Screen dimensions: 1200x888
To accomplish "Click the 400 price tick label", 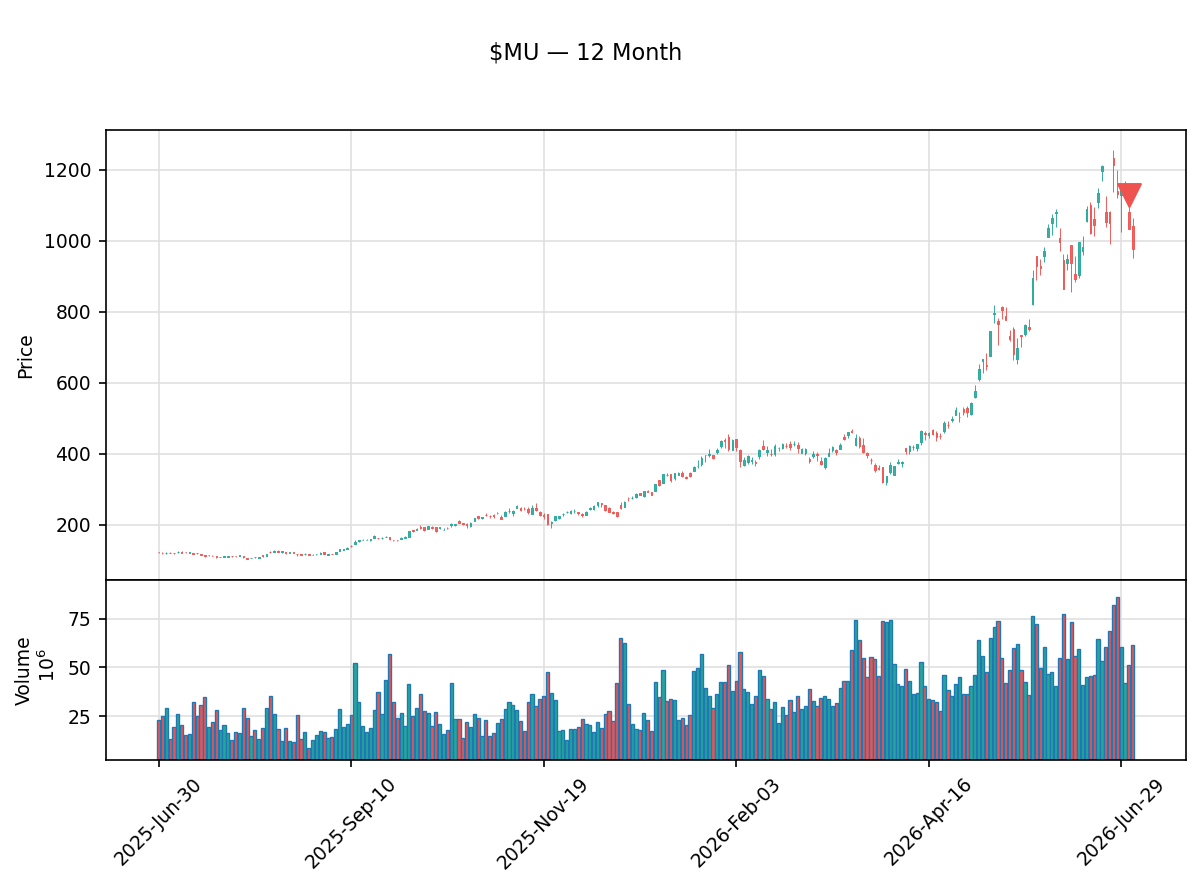I will [x=75, y=454].
